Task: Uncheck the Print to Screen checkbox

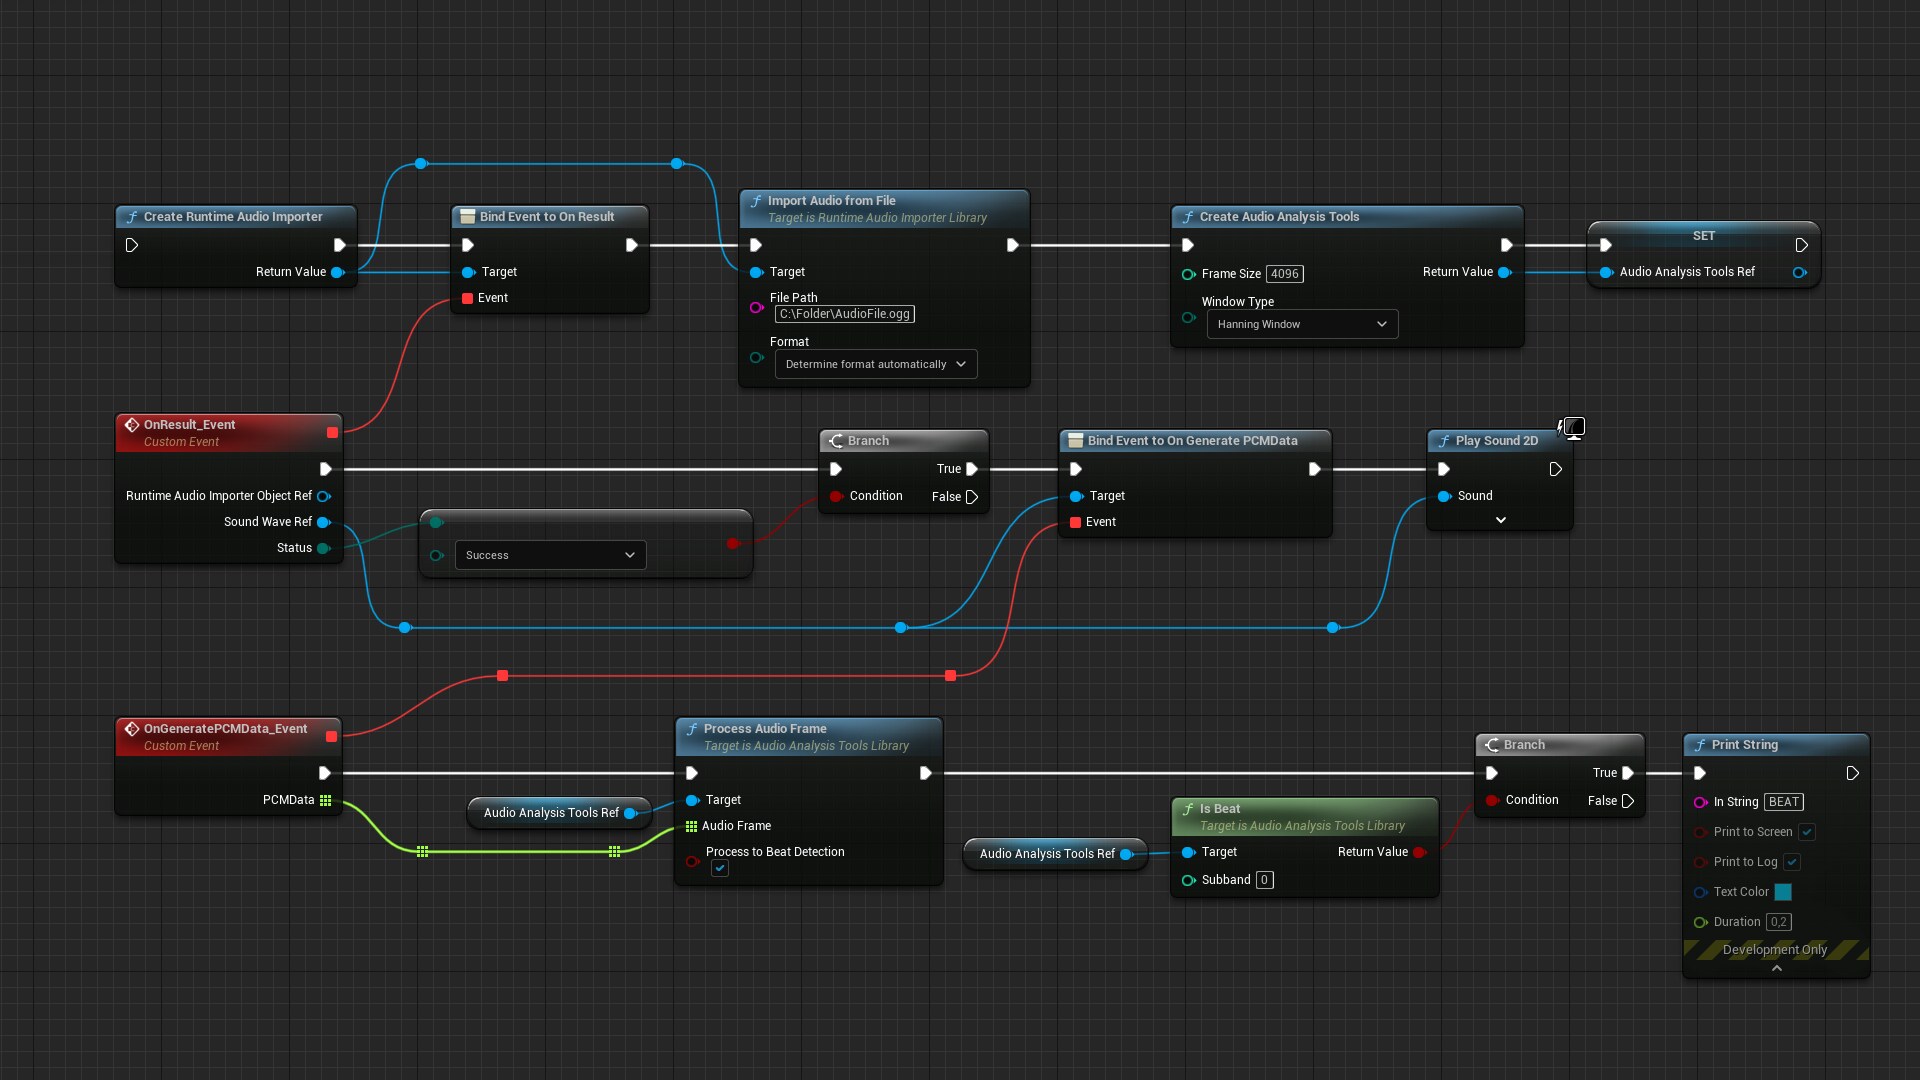Action: (x=1807, y=832)
